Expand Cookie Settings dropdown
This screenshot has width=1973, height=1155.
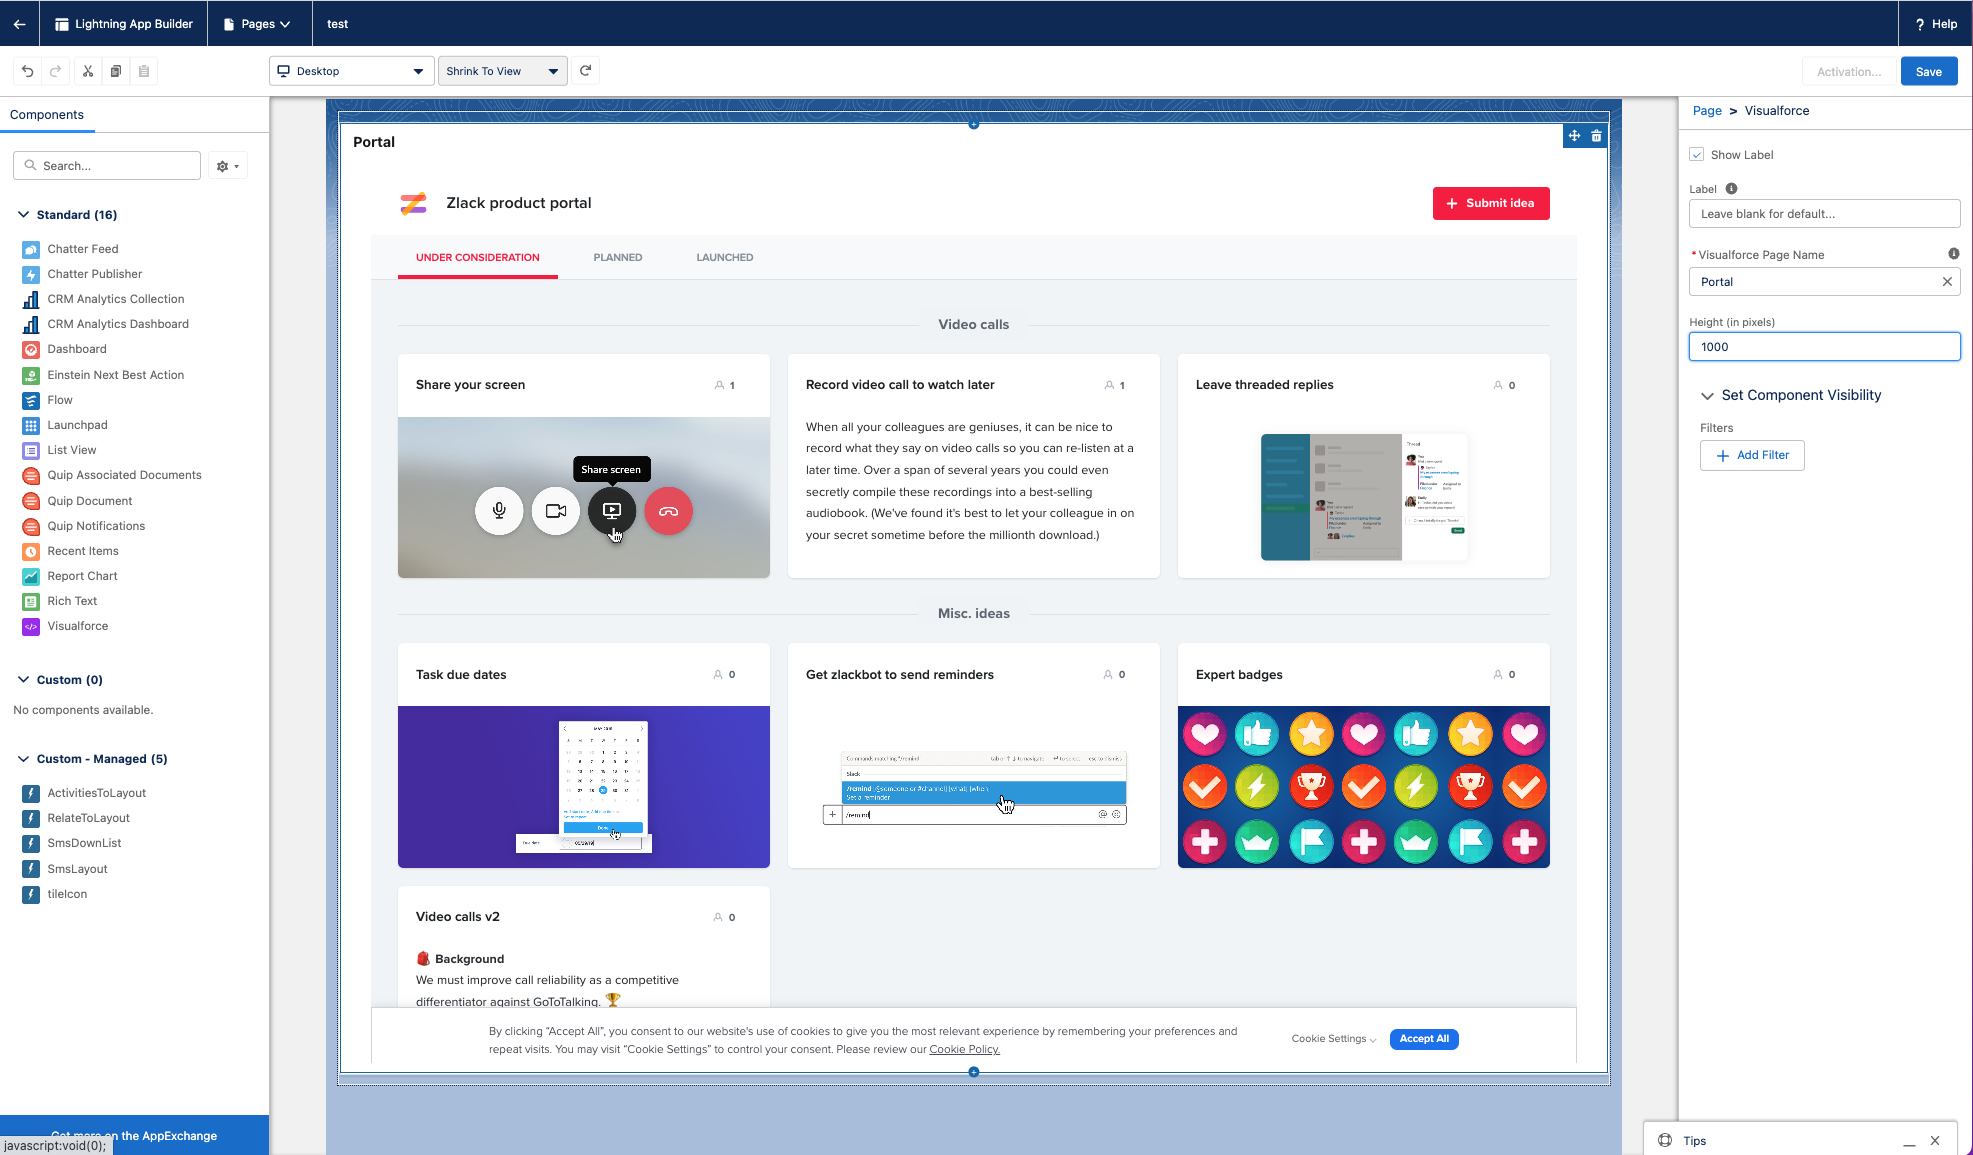click(1334, 1039)
